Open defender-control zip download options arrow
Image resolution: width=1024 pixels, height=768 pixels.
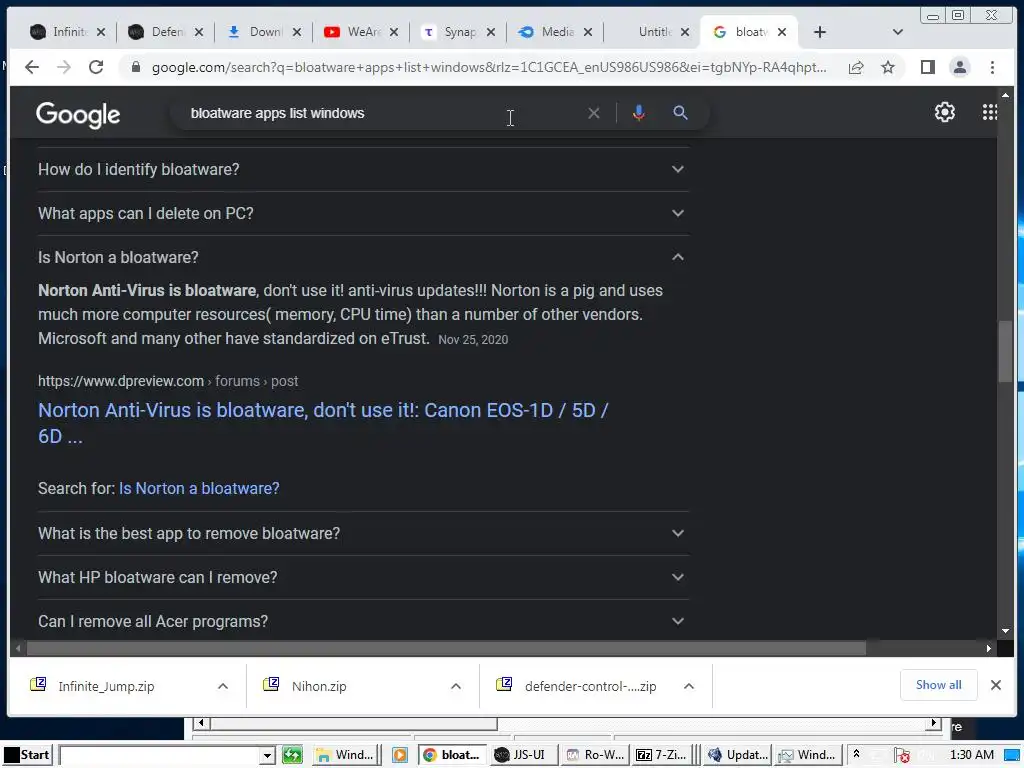688,686
